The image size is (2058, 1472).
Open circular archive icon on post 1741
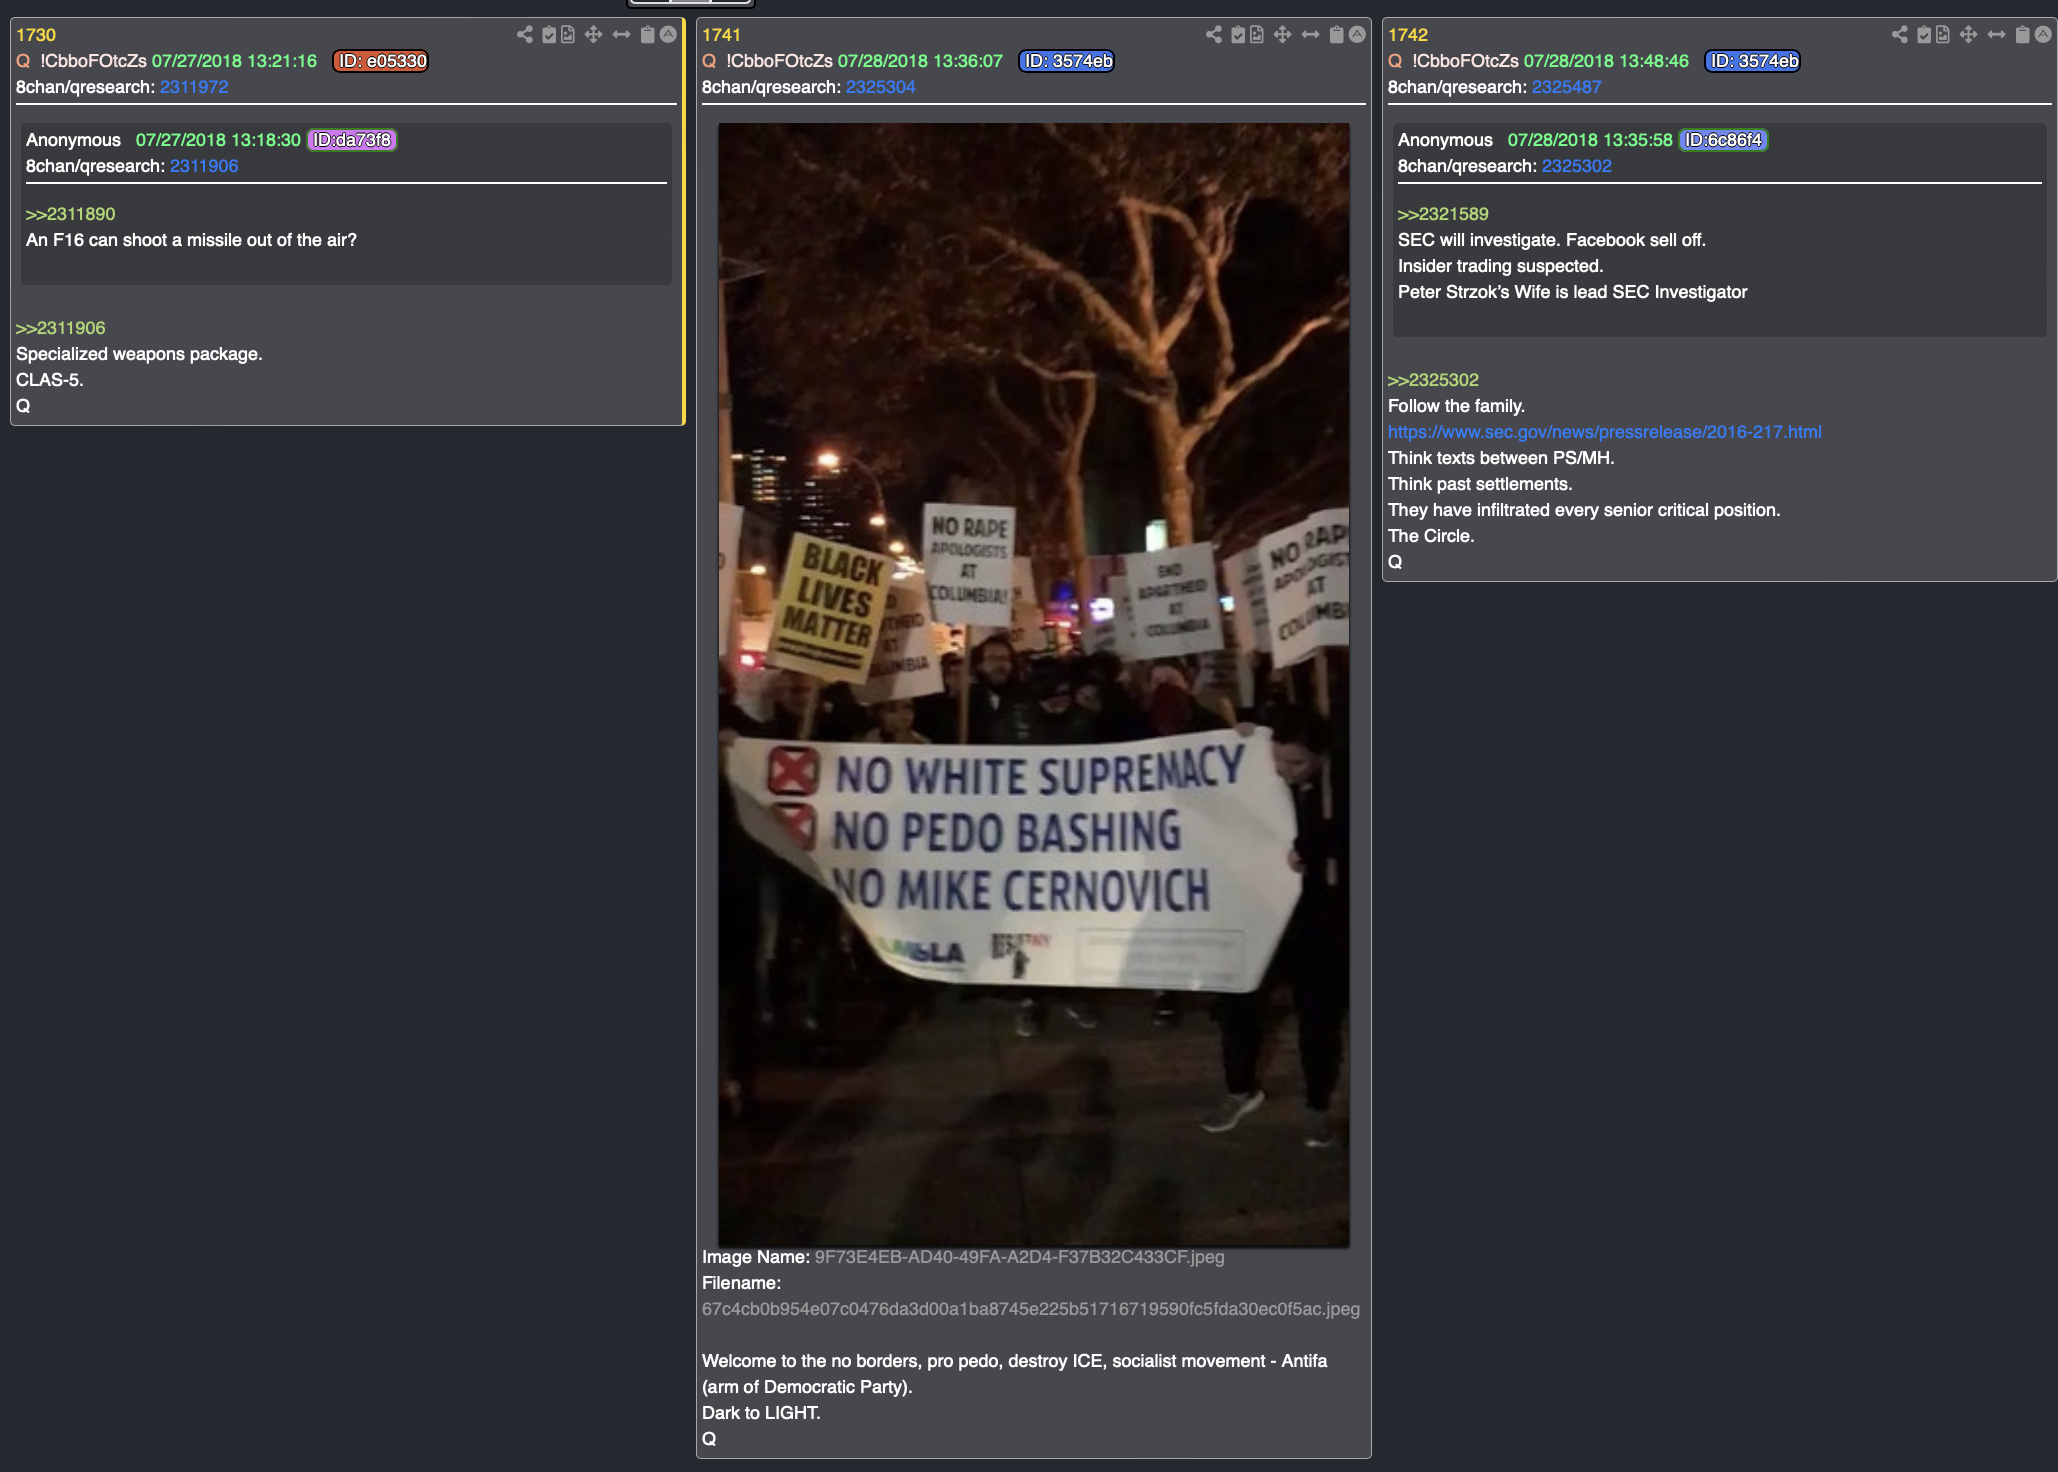tap(1357, 35)
